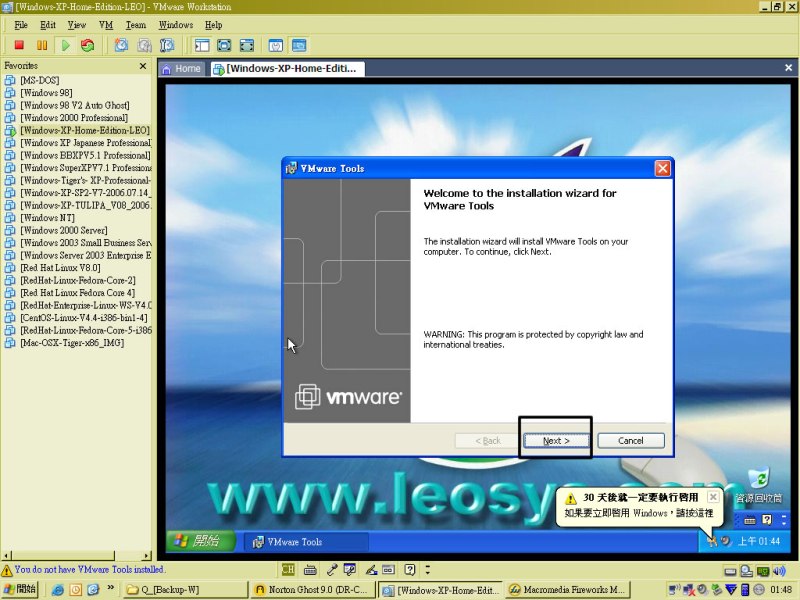Switch to the Home tab
800x600 pixels.
coord(182,68)
